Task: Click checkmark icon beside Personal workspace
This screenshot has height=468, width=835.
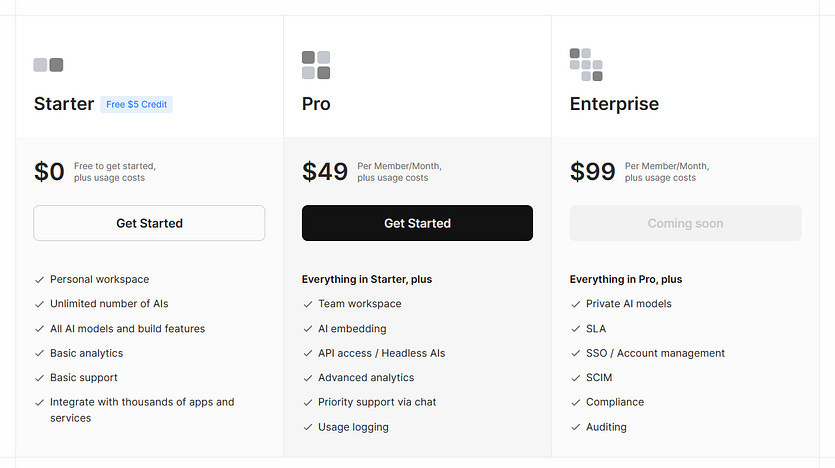Action: click(x=39, y=280)
